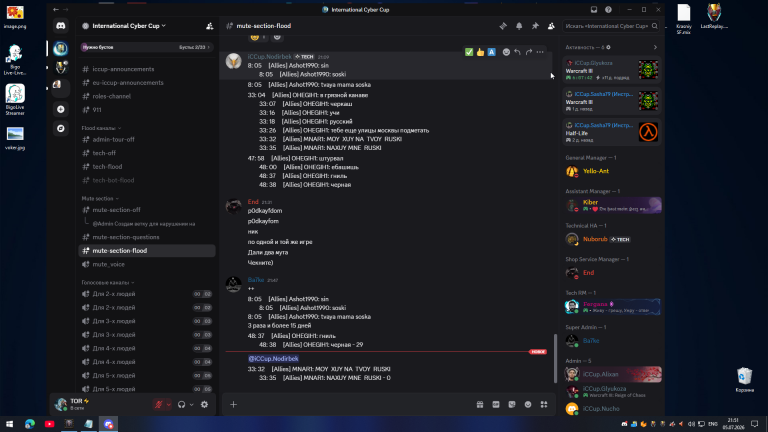This screenshot has height=432, width=768.
Task: Open server boost goal banner
Action: pyautogui.click(x=146, y=48)
